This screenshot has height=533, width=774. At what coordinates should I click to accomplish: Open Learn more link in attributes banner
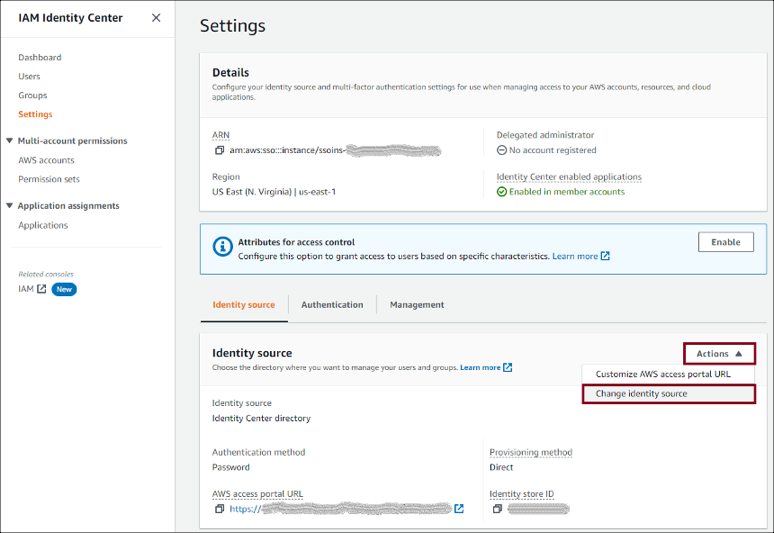(575, 257)
